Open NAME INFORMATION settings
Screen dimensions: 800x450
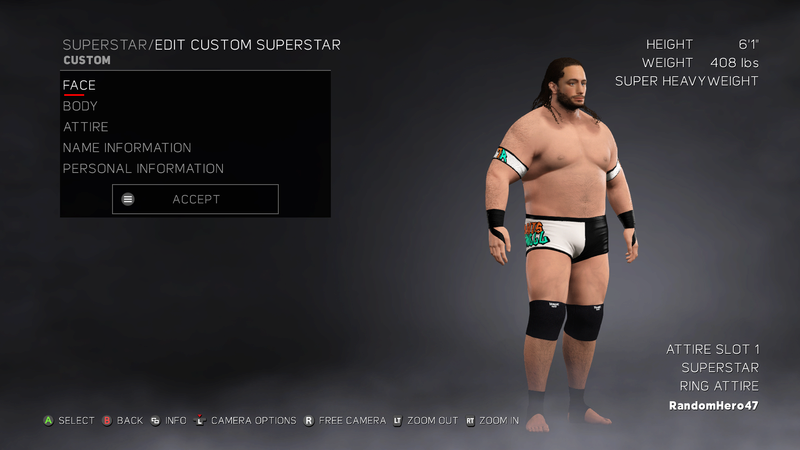point(127,148)
